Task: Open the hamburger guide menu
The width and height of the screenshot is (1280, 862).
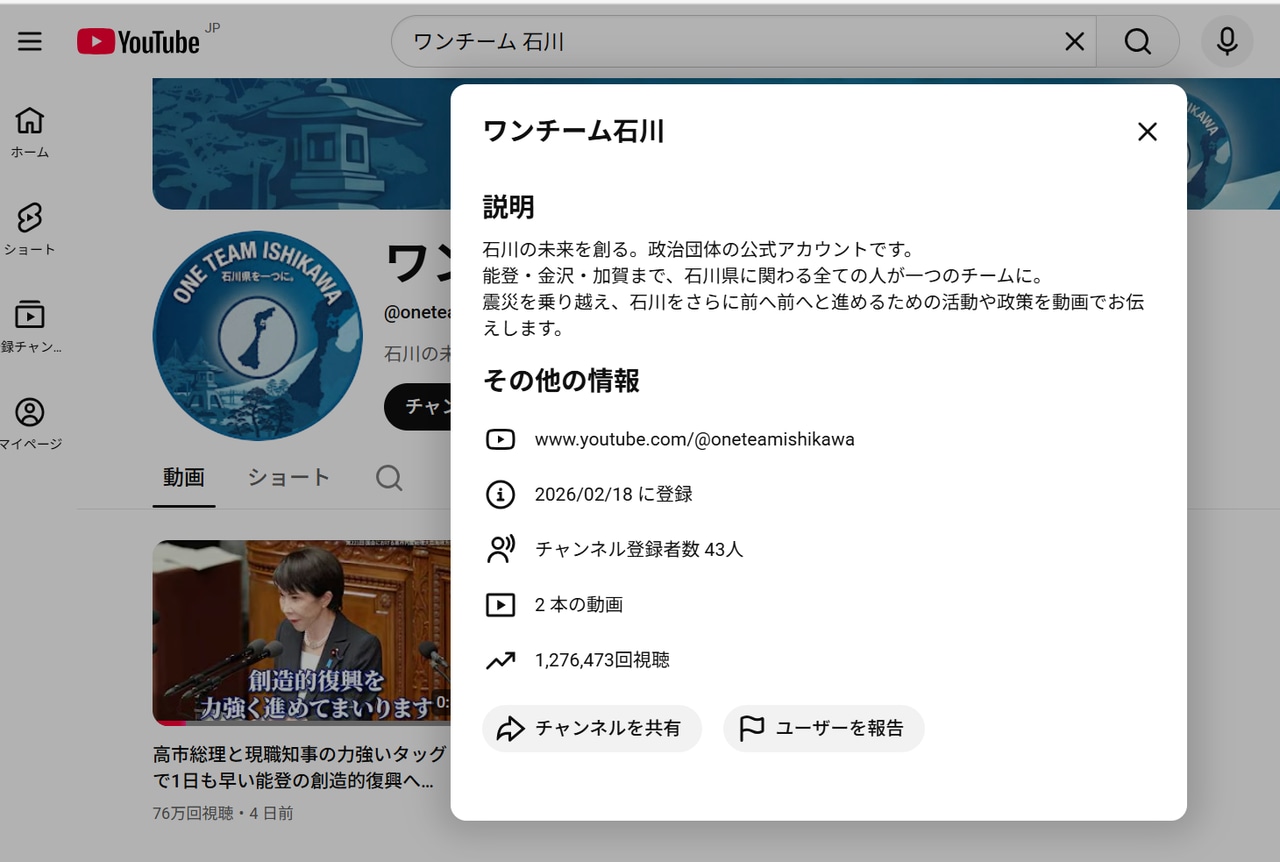Action: click(30, 41)
